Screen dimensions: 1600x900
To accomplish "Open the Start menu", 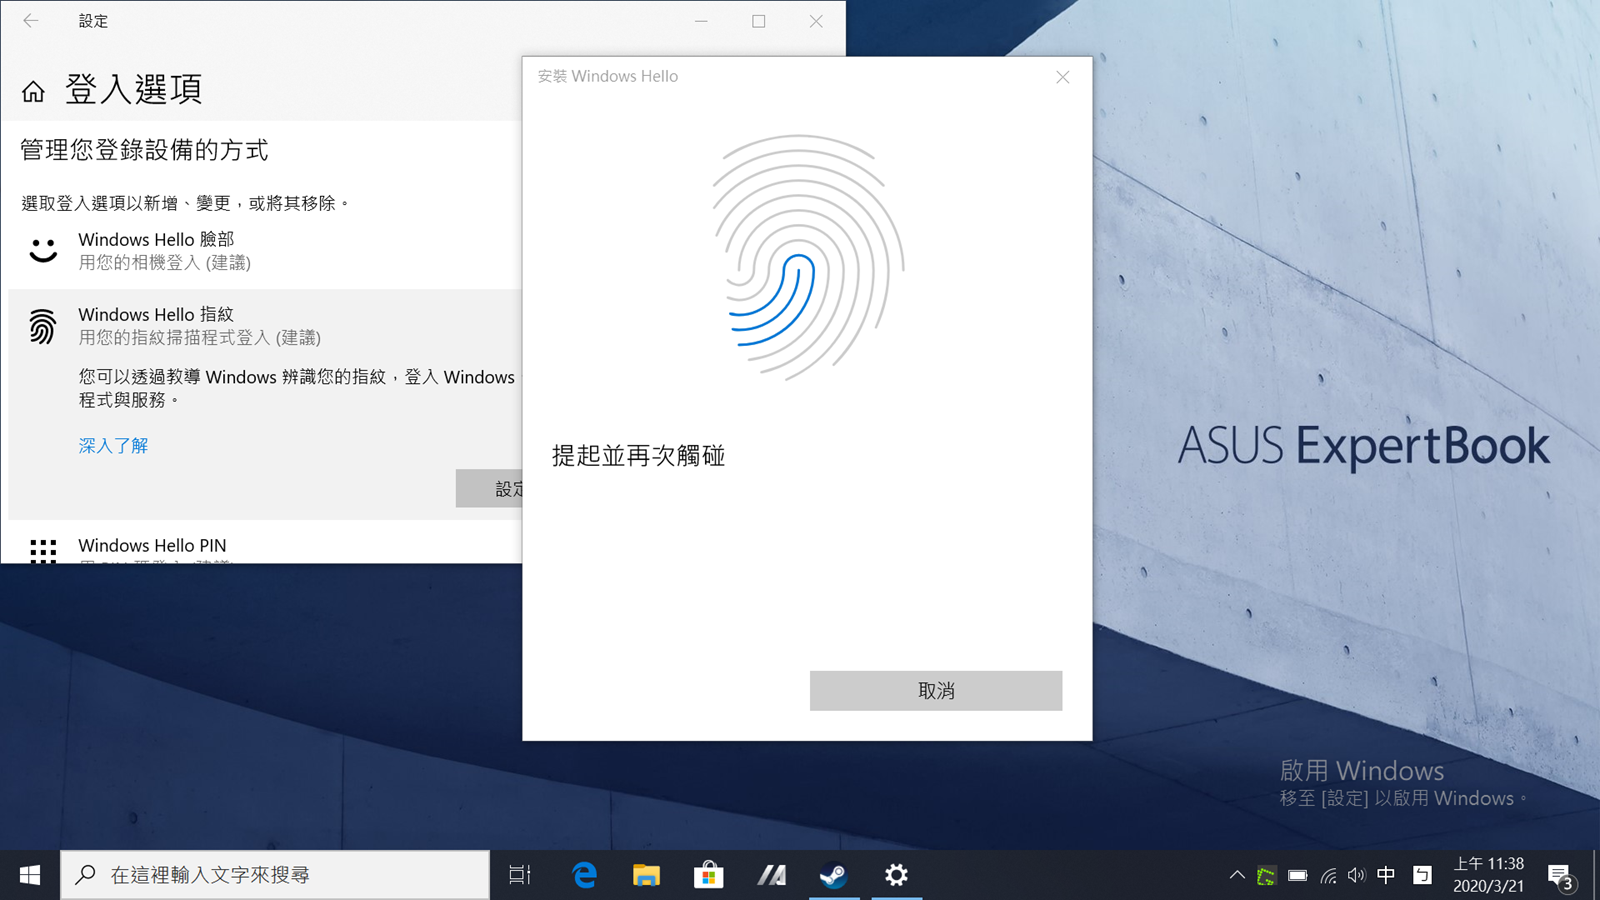I will (29, 874).
